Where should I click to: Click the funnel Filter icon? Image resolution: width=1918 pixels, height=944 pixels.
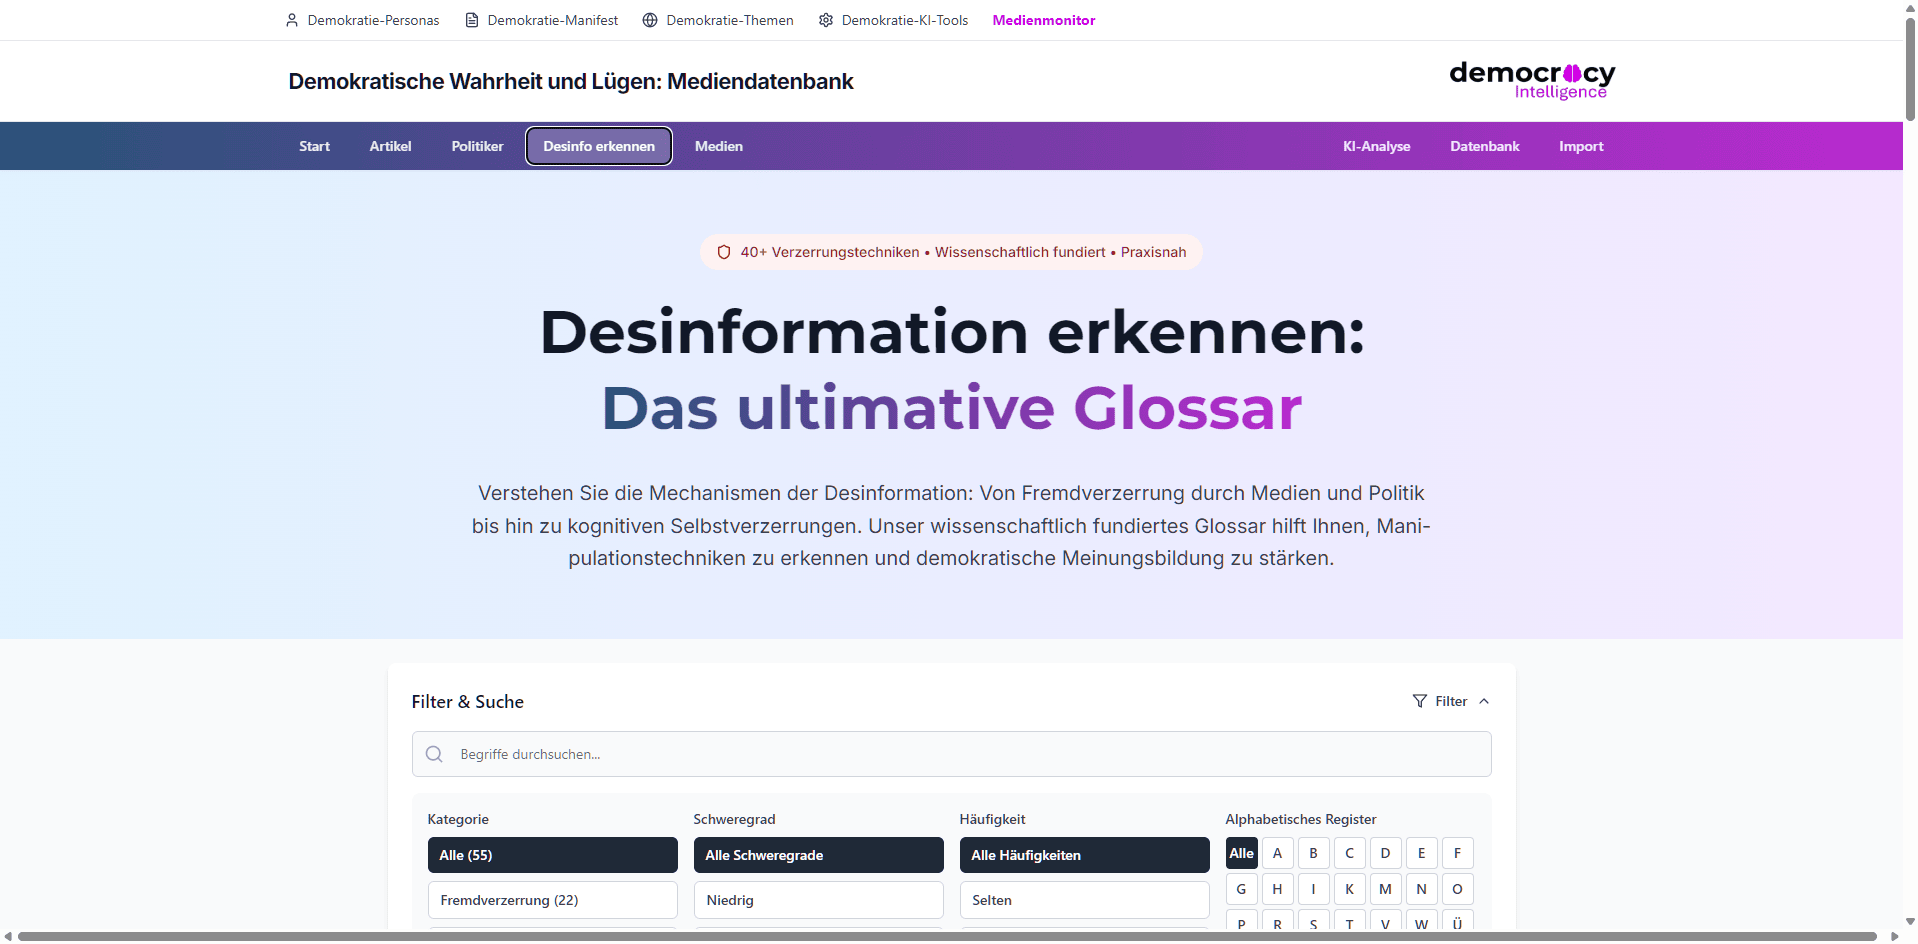(x=1420, y=701)
